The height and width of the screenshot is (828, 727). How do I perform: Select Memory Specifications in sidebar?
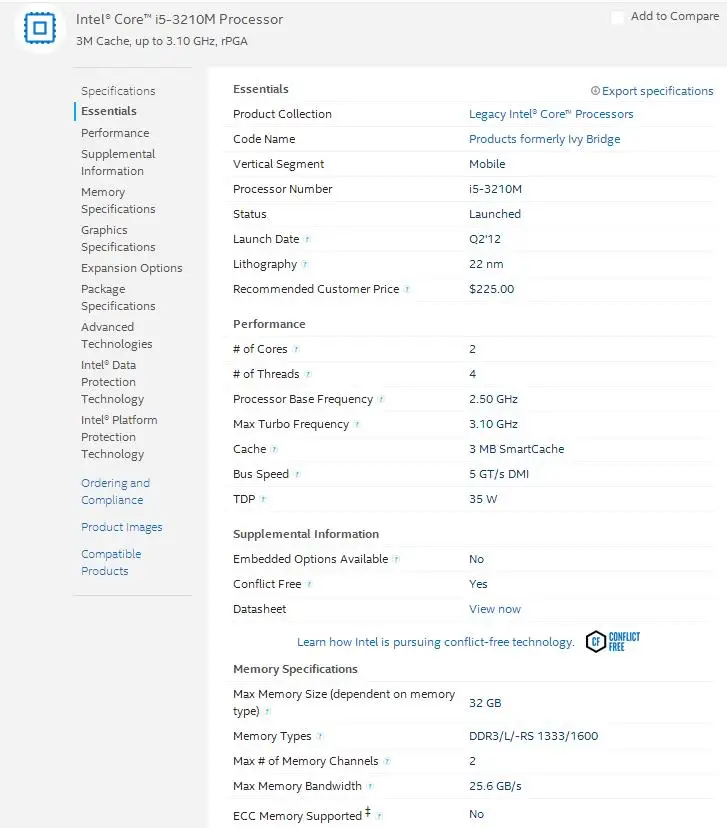[x=118, y=201]
